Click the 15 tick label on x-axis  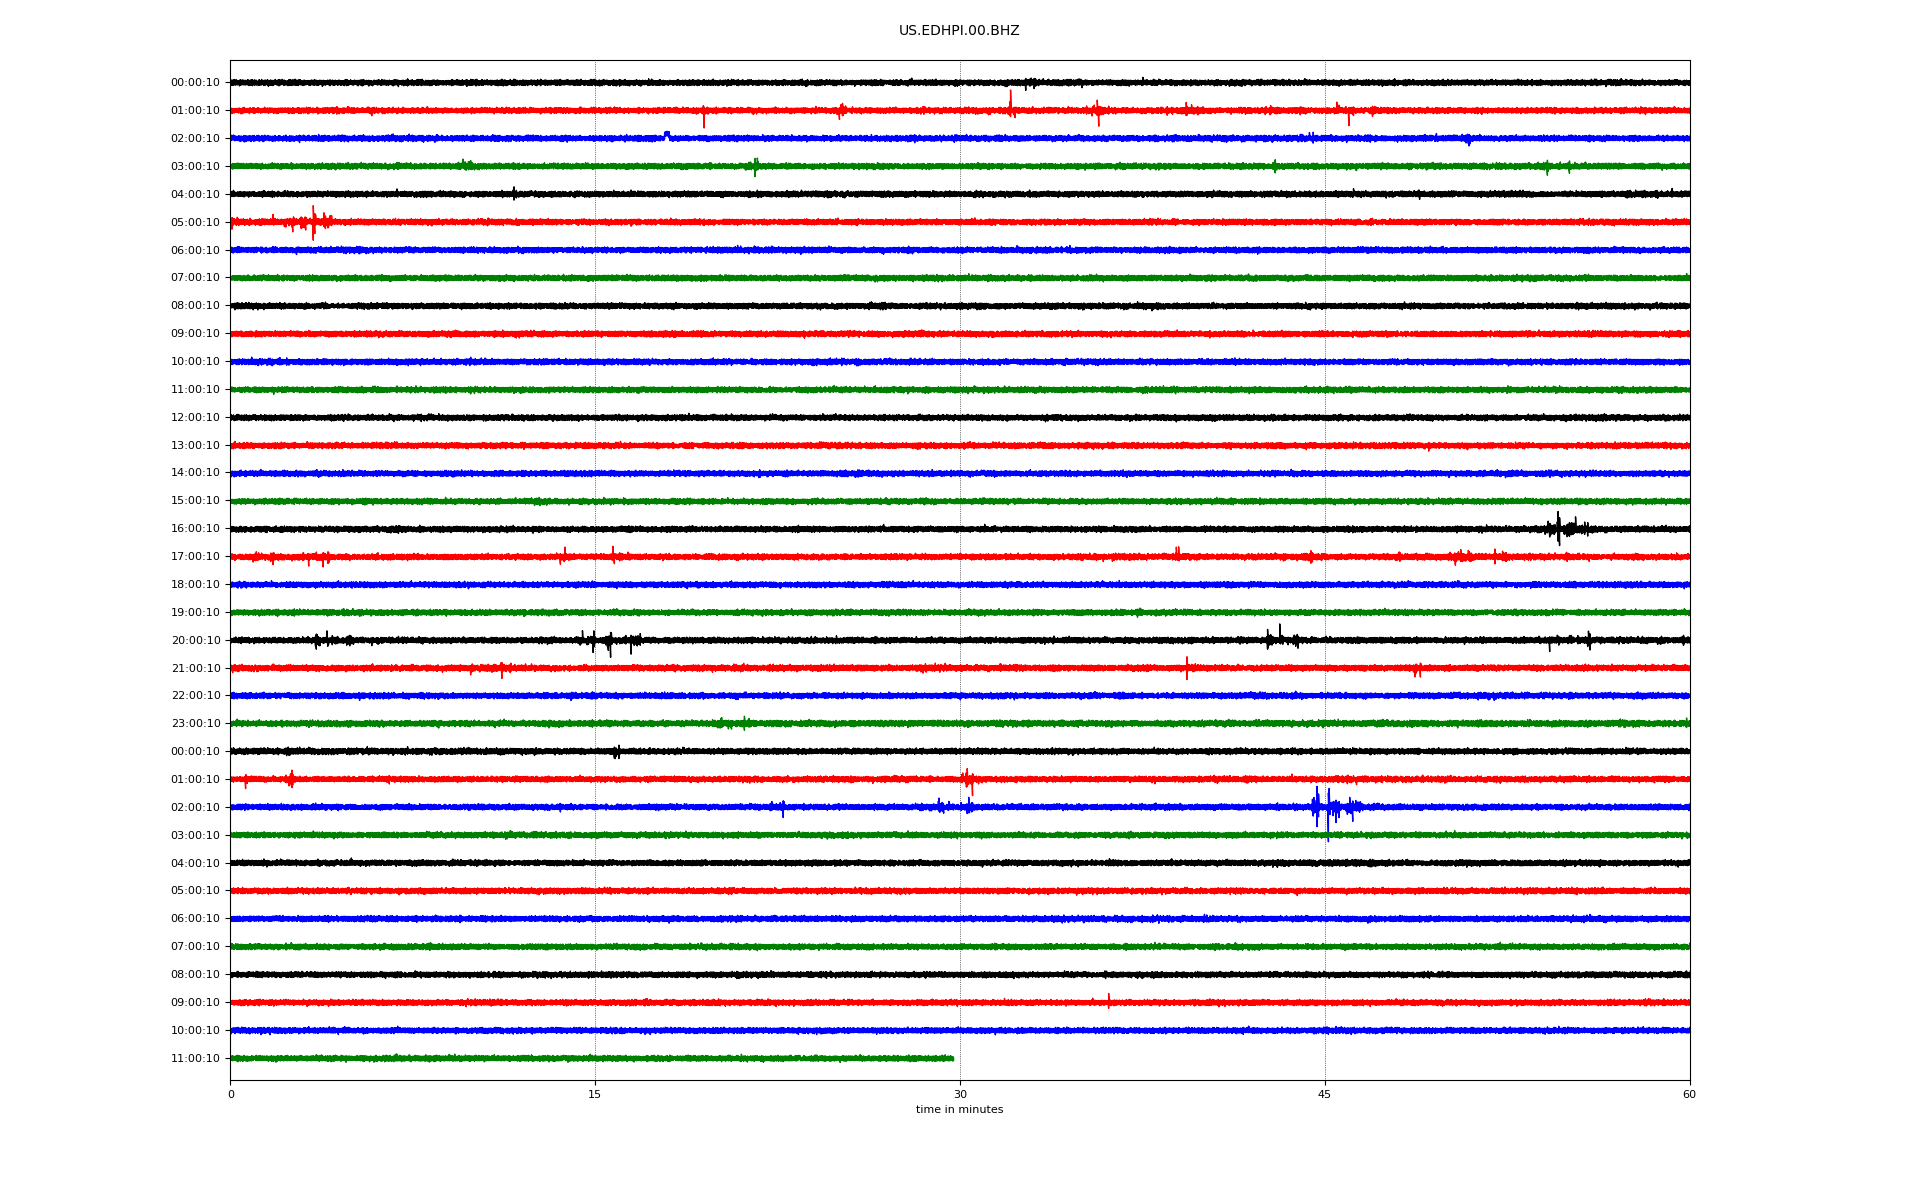pyautogui.click(x=595, y=1094)
